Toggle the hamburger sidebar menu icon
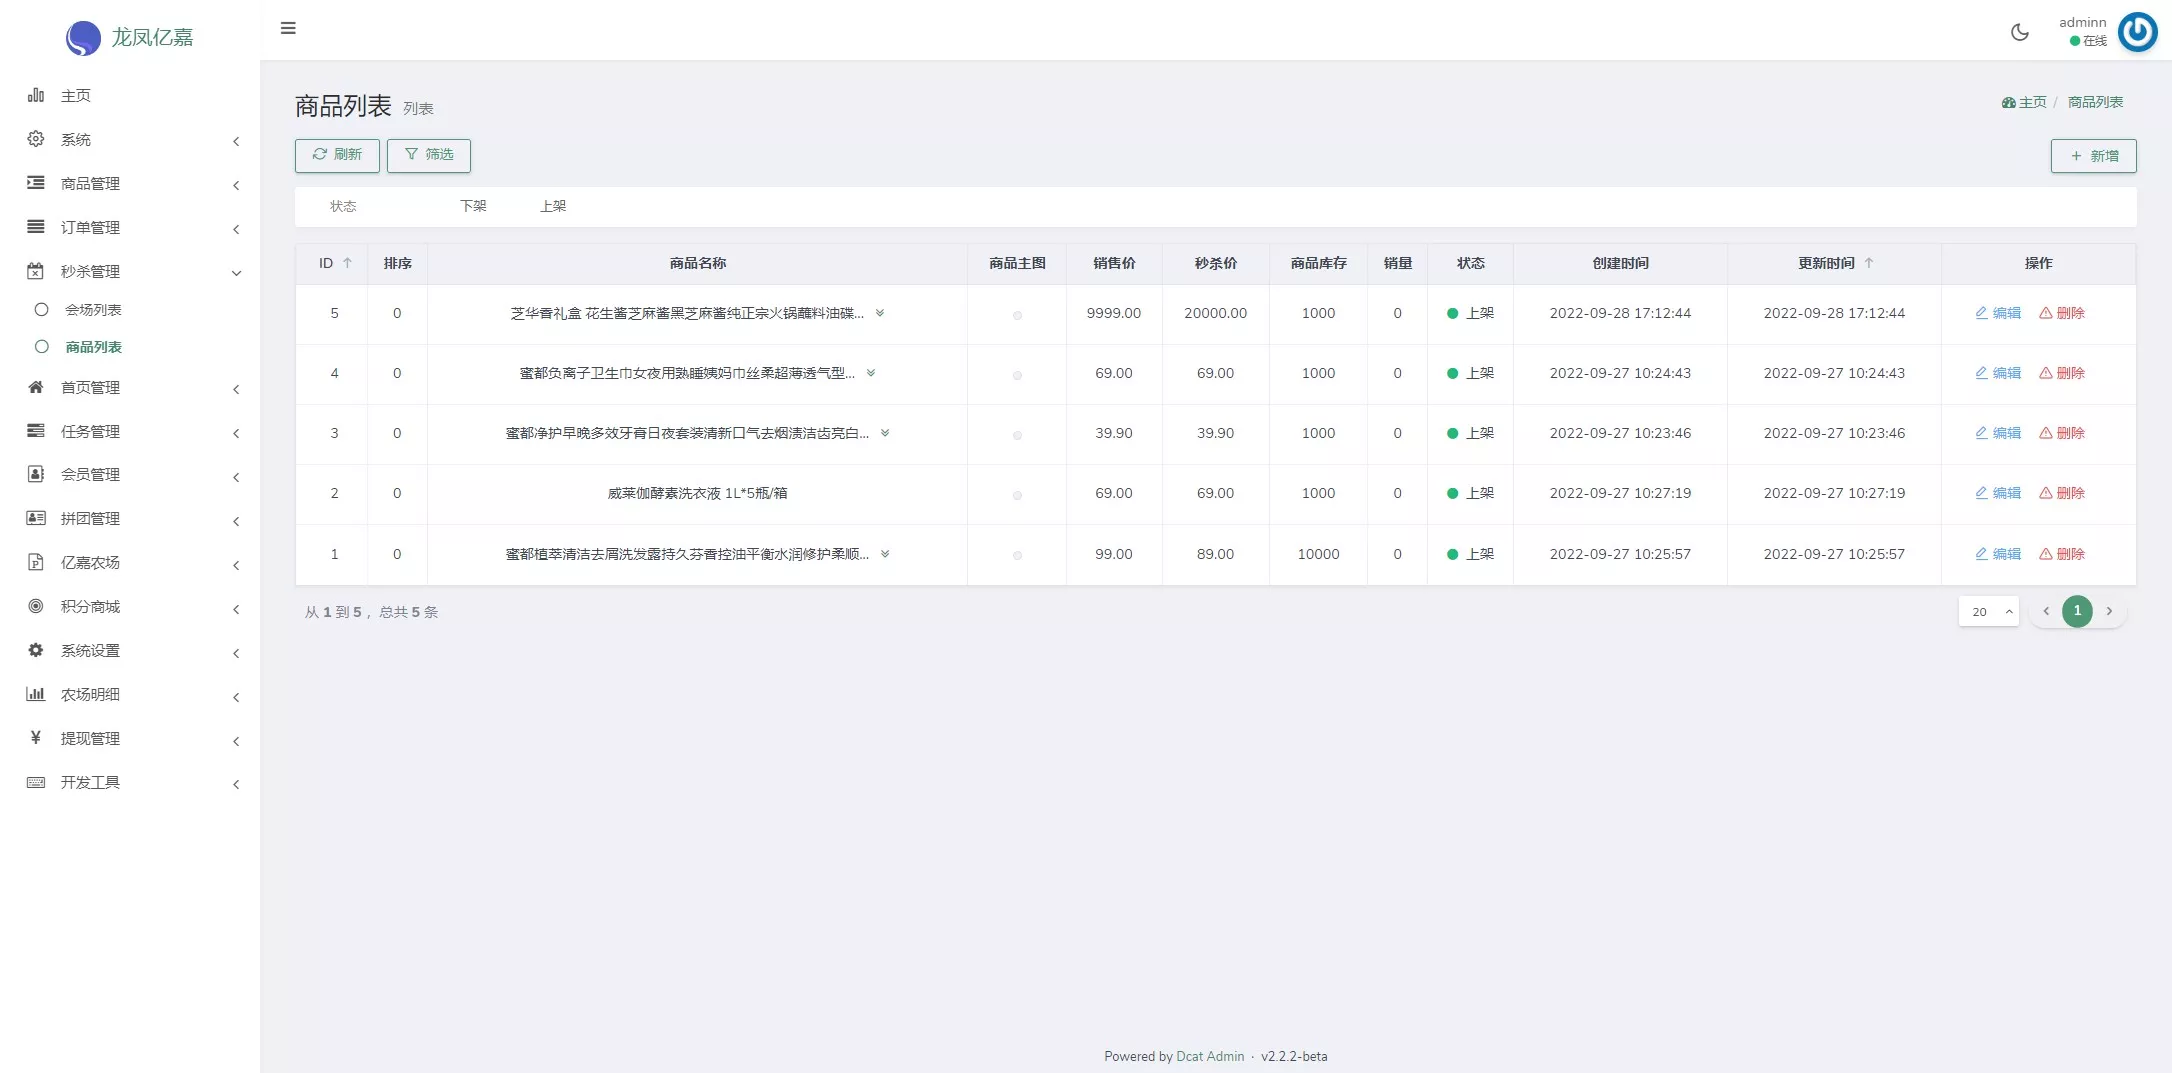 (x=288, y=28)
